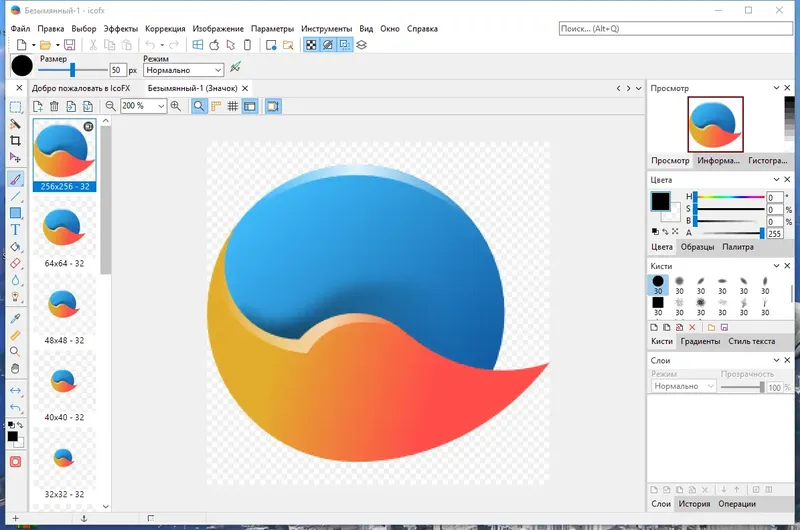Screen dimensions: 800x530
Task: Switch to the История tab
Action: click(693, 504)
